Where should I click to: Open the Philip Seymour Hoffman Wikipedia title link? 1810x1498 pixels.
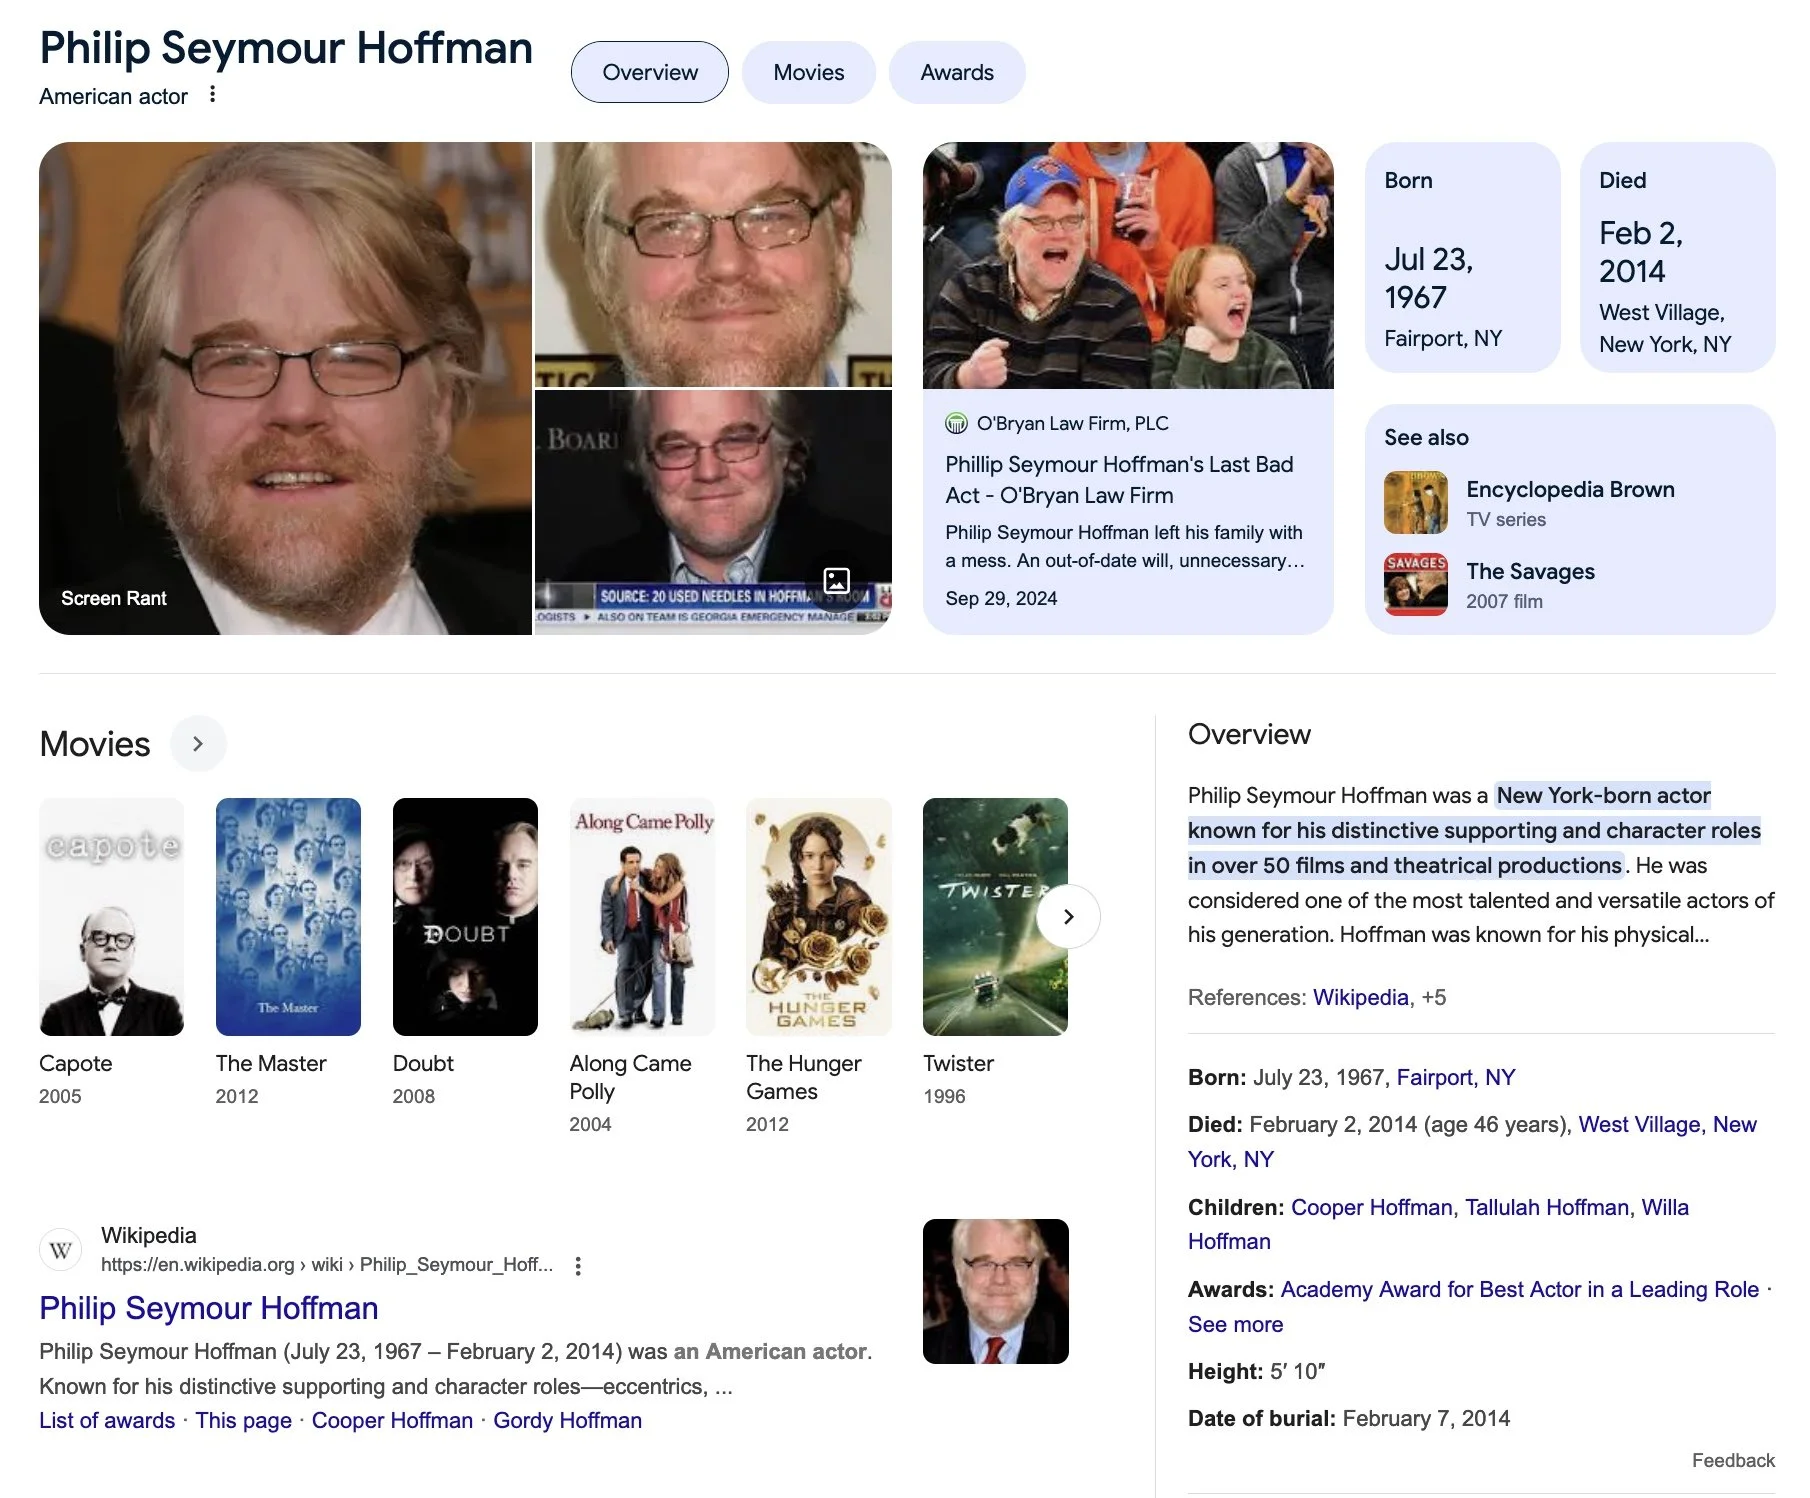209,1307
